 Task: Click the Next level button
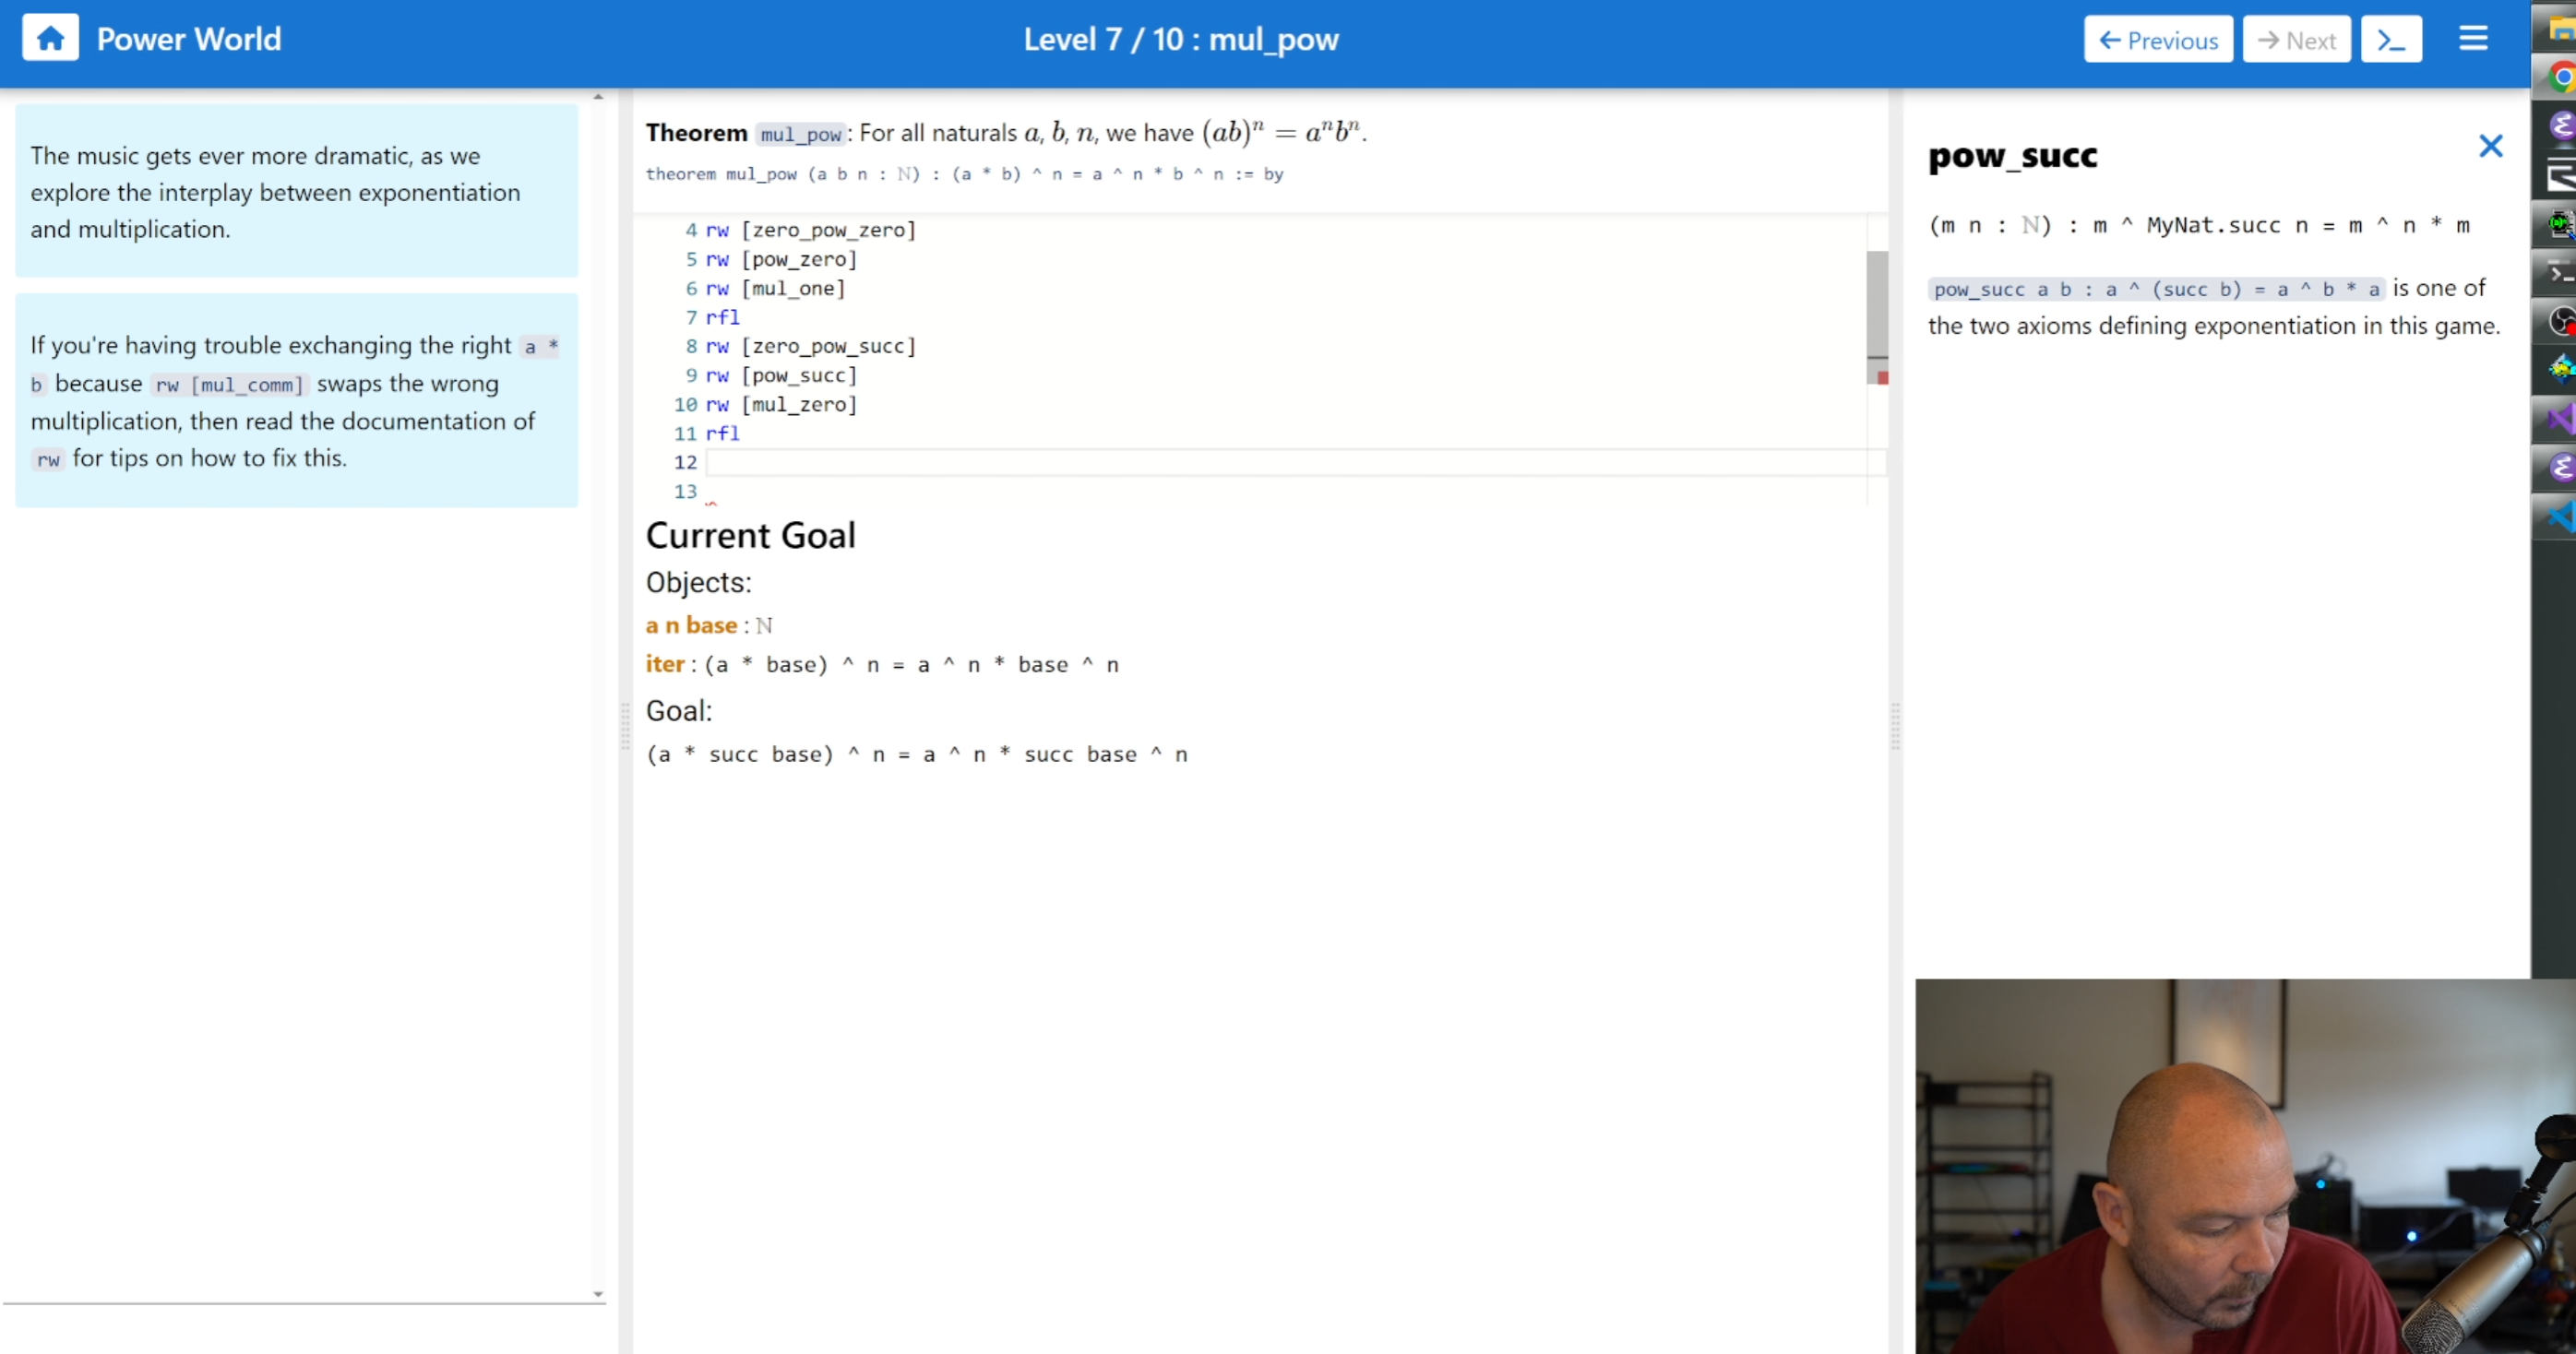tap(2296, 40)
